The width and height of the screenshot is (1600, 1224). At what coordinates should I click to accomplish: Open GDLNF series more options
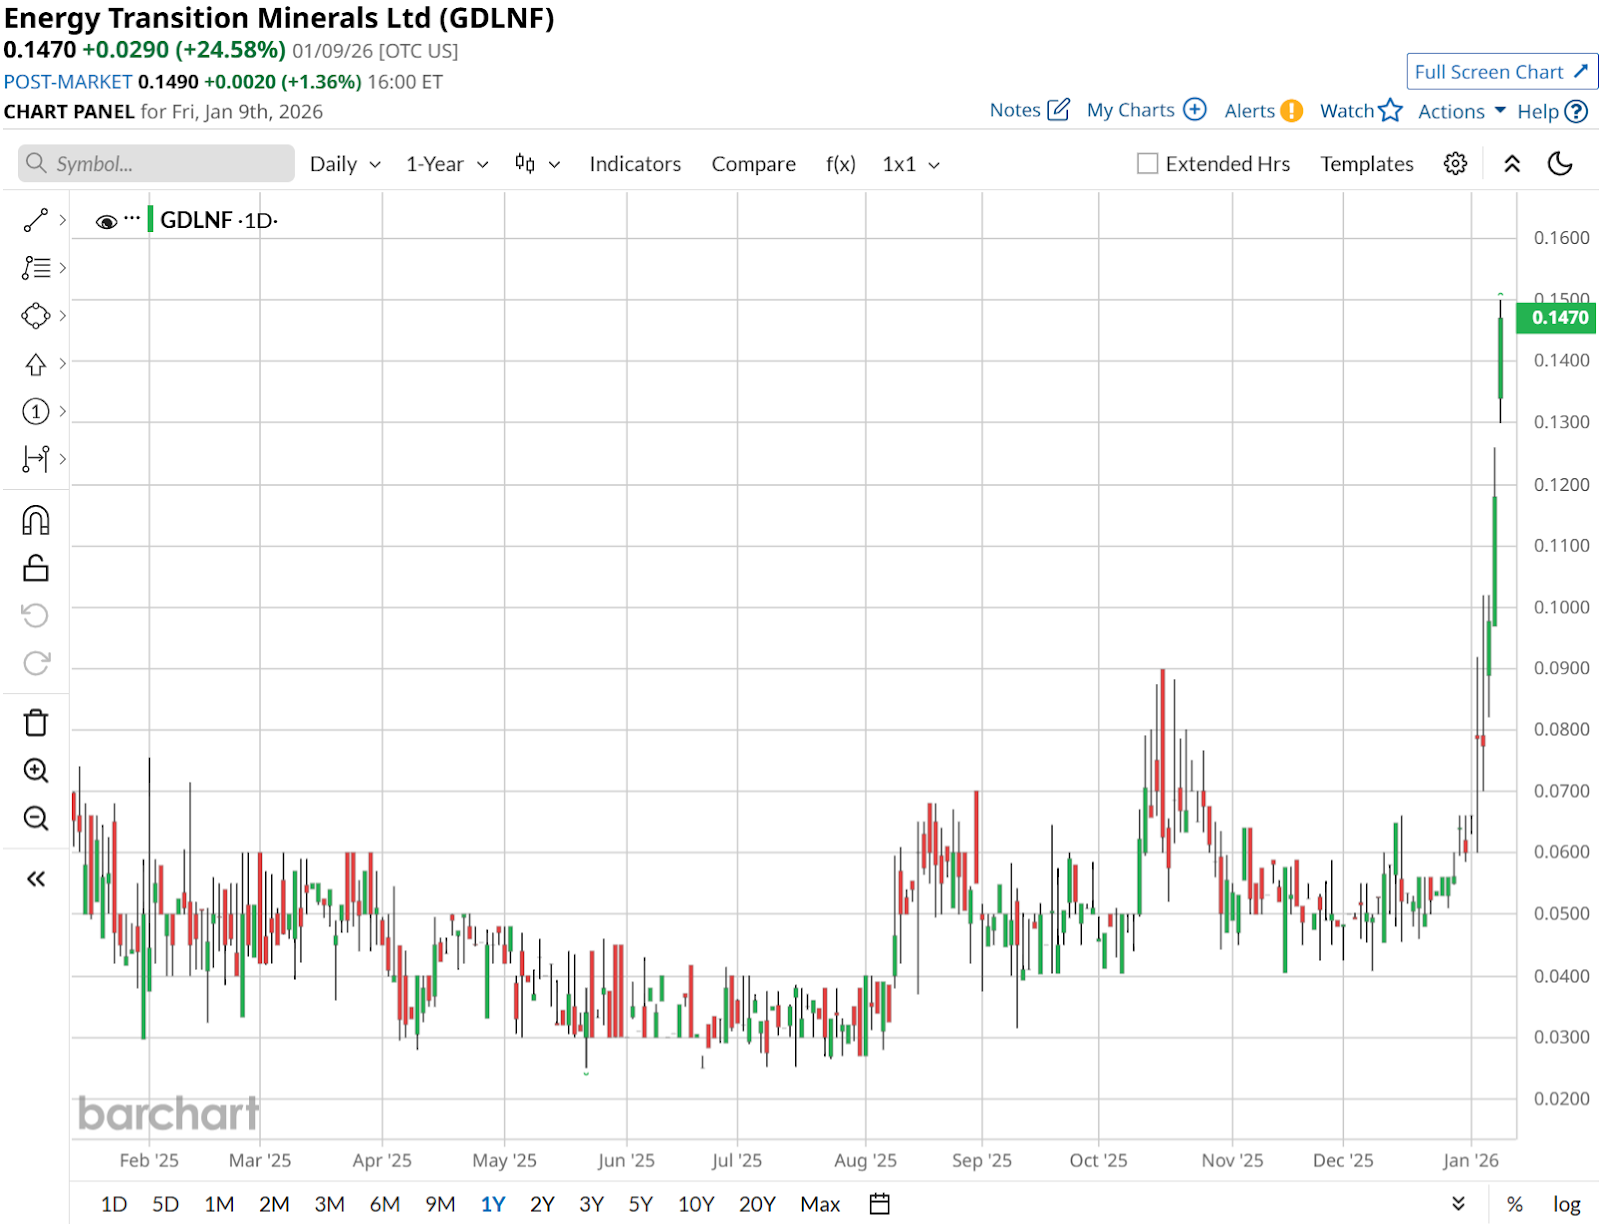132,218
